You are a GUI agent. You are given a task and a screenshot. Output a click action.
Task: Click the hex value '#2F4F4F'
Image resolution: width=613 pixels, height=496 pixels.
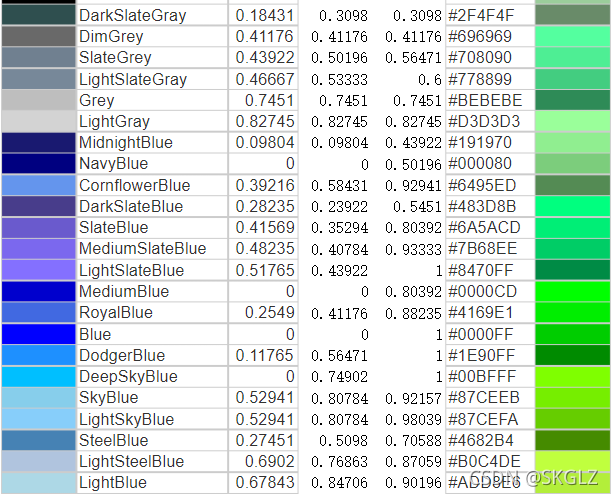pos(481,15)
